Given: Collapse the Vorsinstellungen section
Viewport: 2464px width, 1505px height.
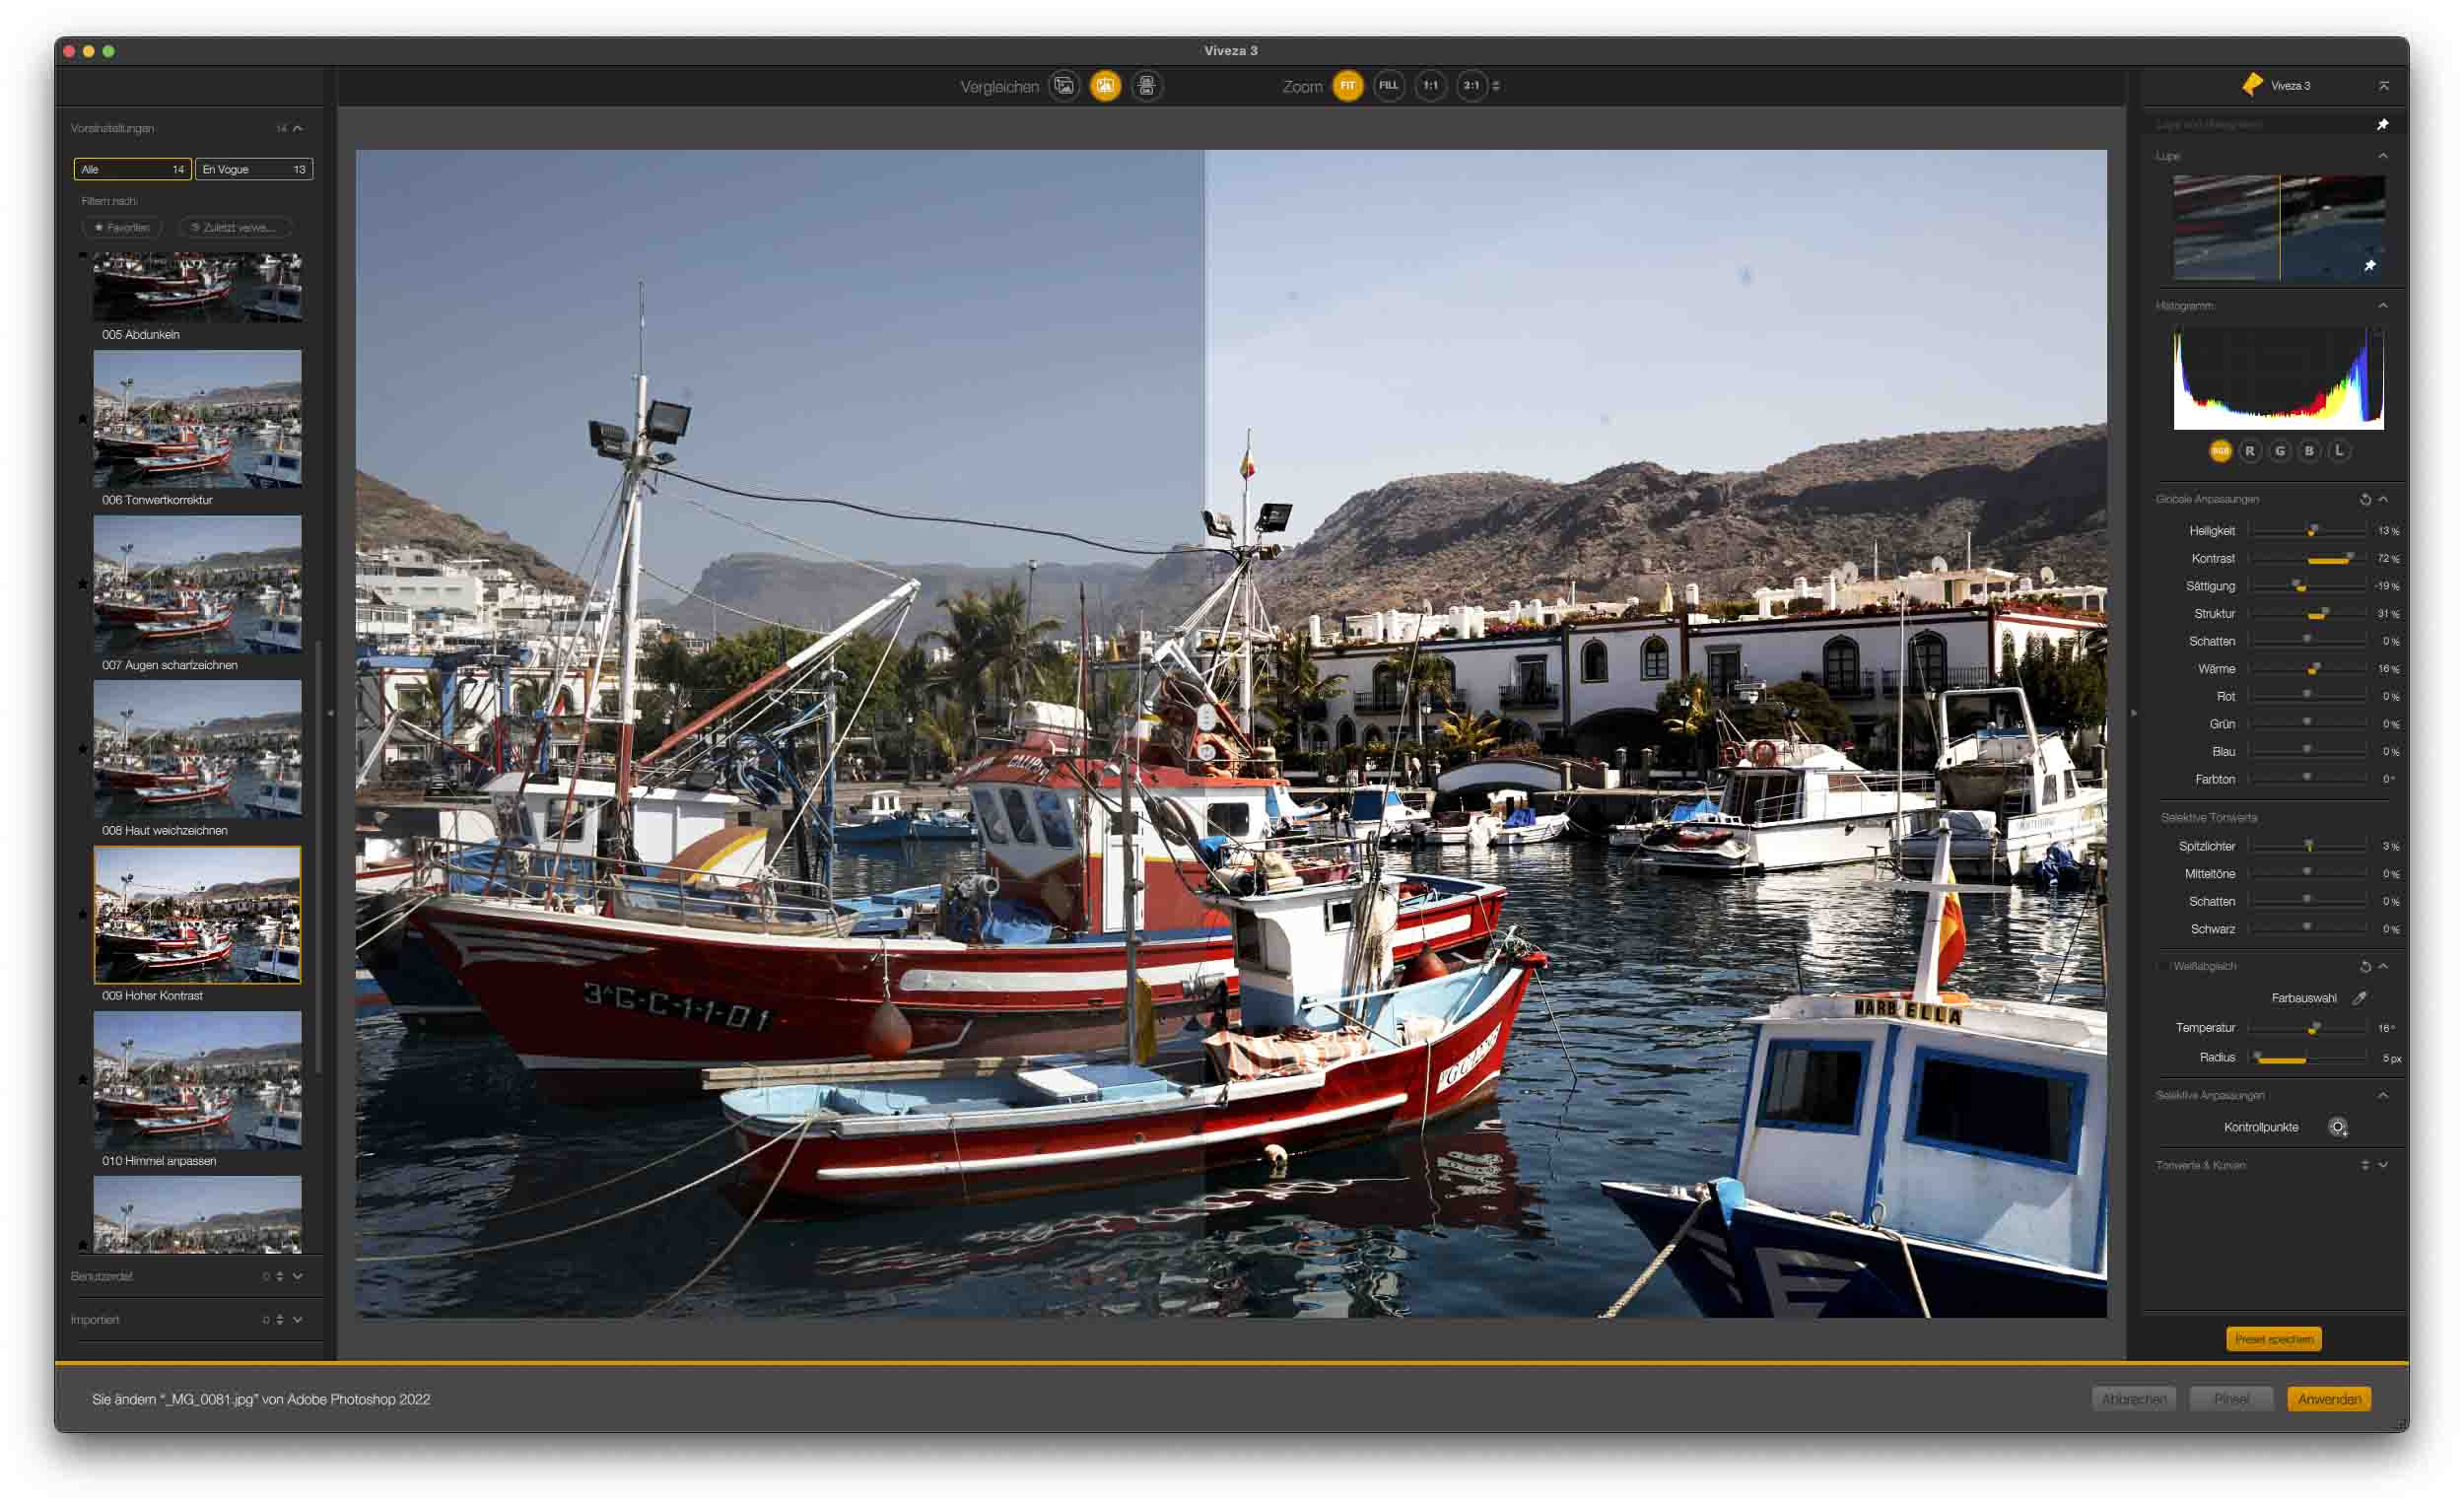Looking at the screenshot, I should pos(298,128).
